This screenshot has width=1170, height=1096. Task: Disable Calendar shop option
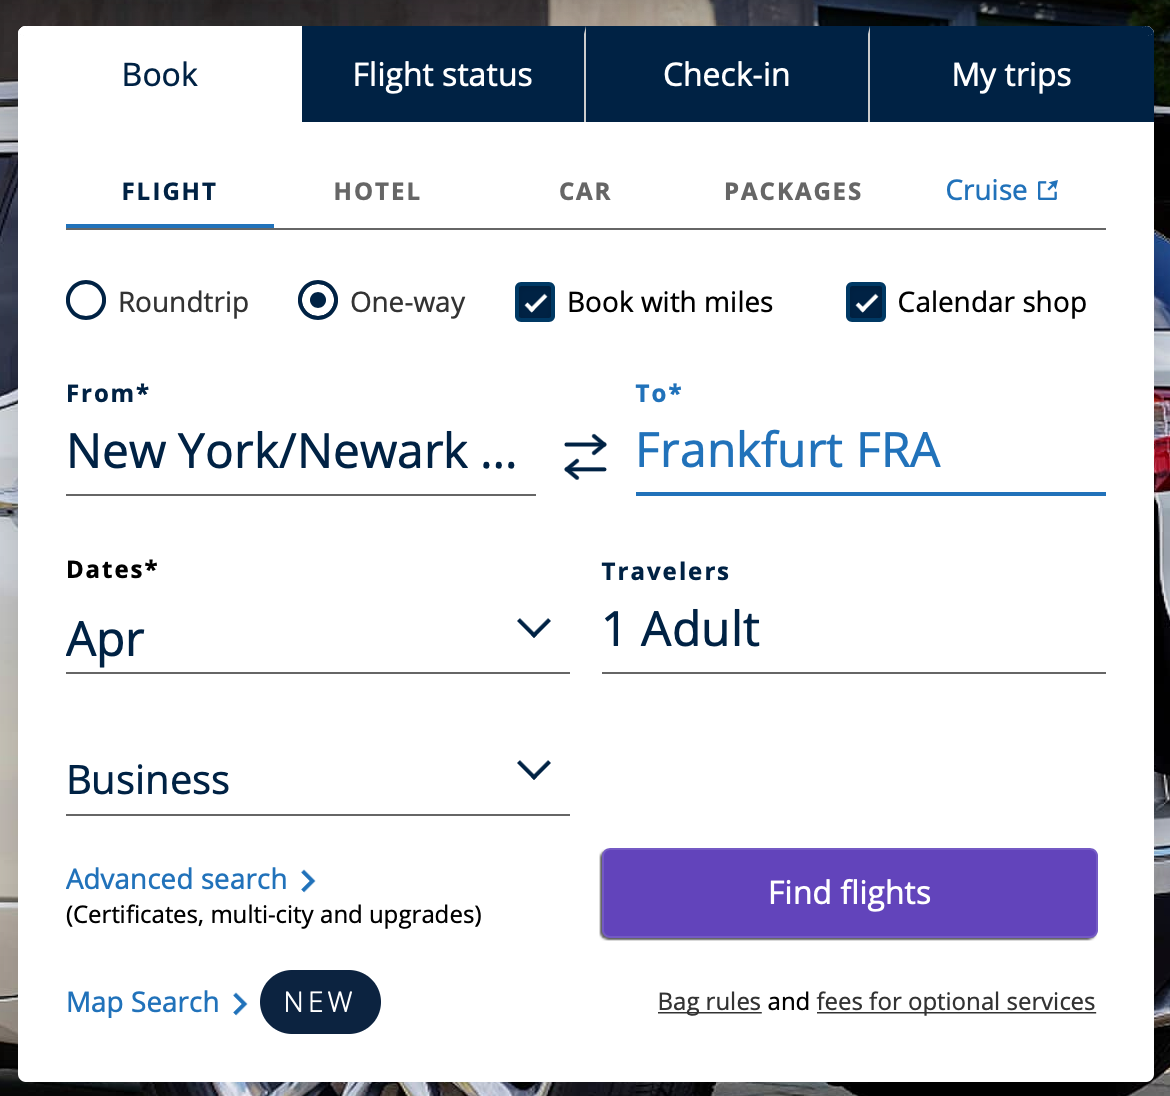[x=865, y=301]
